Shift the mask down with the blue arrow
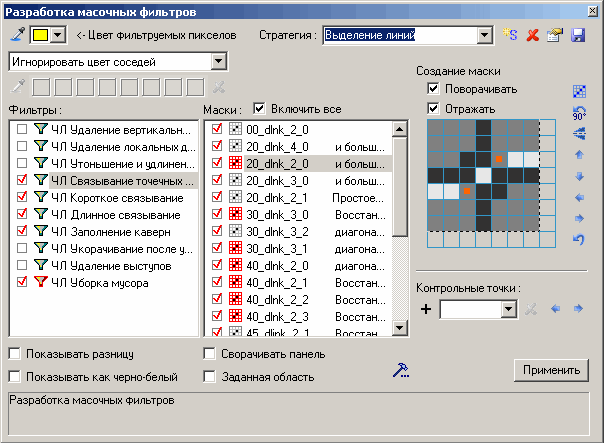Image resolution: width=604 pixels, height=443 pixels. pos(579,176)
